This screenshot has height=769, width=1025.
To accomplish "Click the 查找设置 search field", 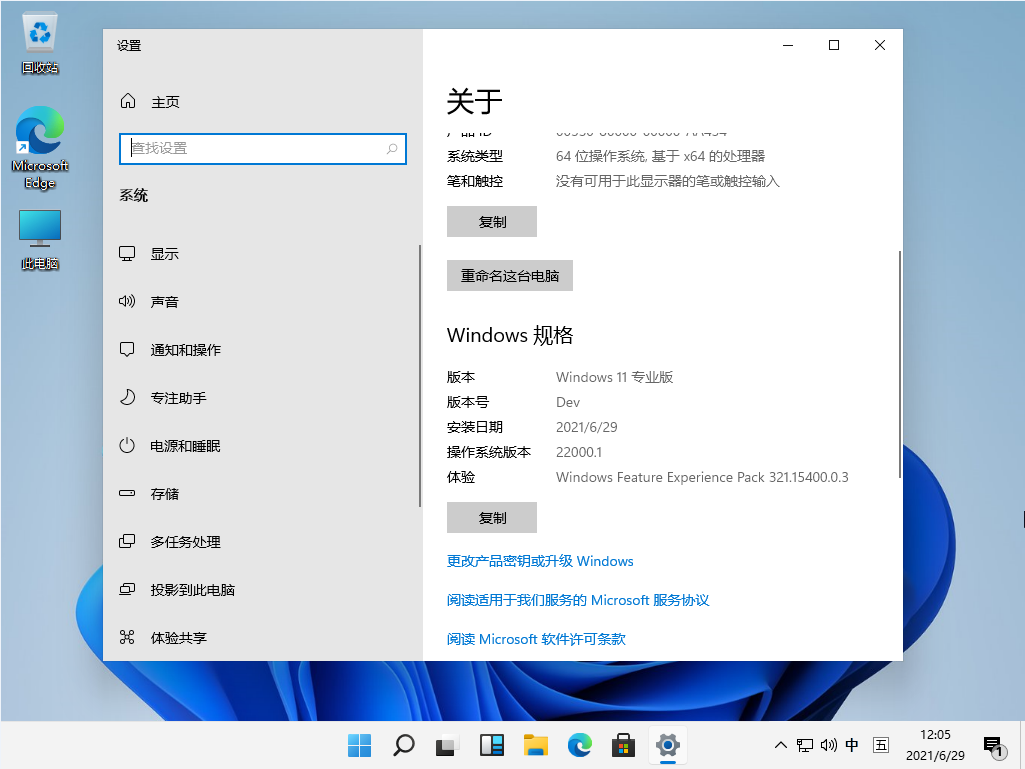I will tap(263, 149).
